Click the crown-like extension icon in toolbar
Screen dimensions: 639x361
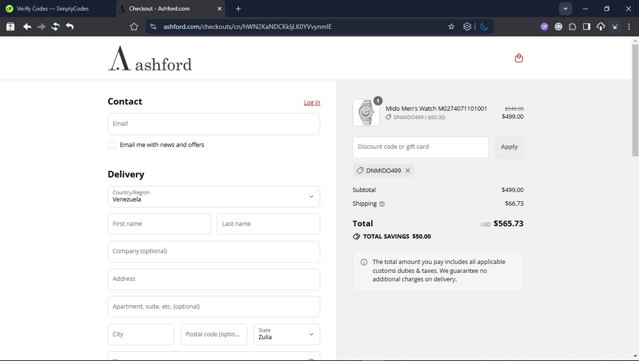[615, 26]
